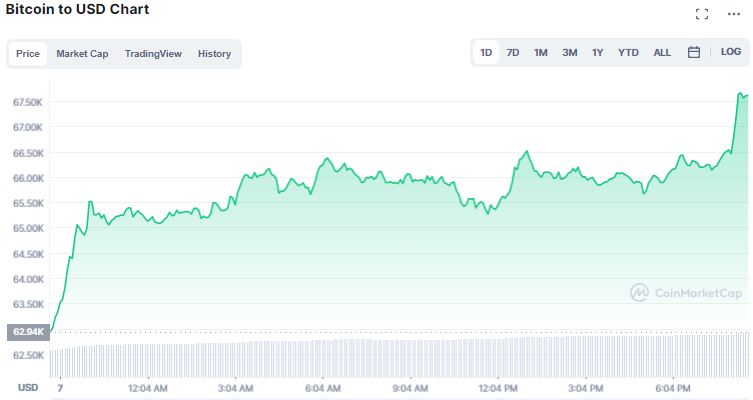Click the 65.50K axis label
Screen dimensions: 753x400
(x=28, y=203)
